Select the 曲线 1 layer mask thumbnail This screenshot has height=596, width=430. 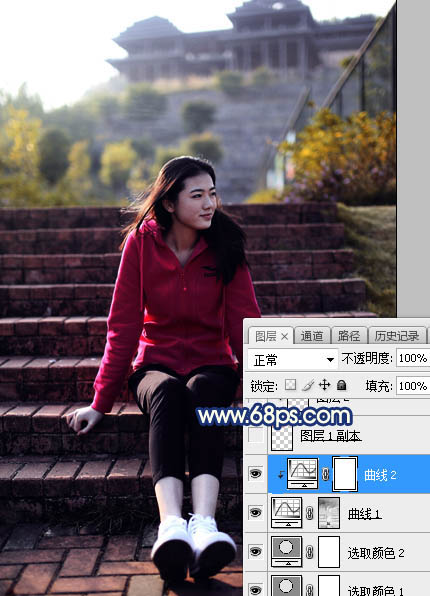[329, 513]
